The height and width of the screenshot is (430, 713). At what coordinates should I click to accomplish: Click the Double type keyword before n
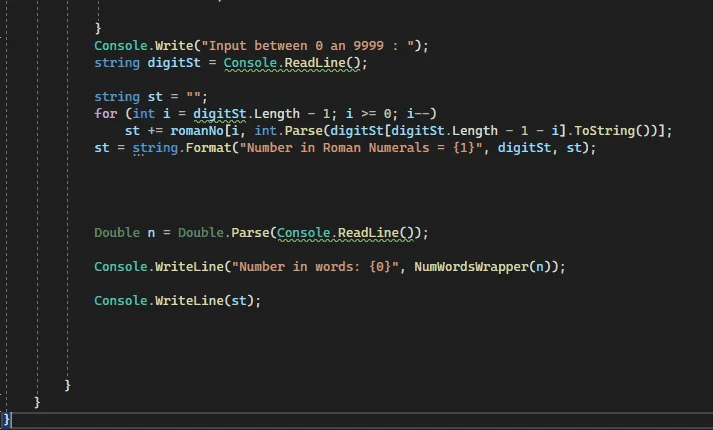pyautogui.click(x=117, y=233)
